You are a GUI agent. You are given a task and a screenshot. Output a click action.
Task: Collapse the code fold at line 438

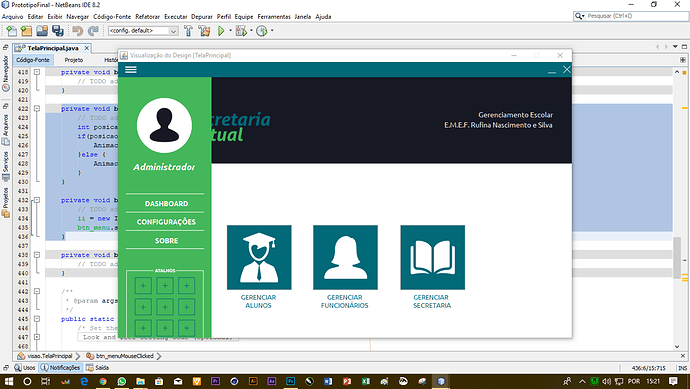point(37,255)
